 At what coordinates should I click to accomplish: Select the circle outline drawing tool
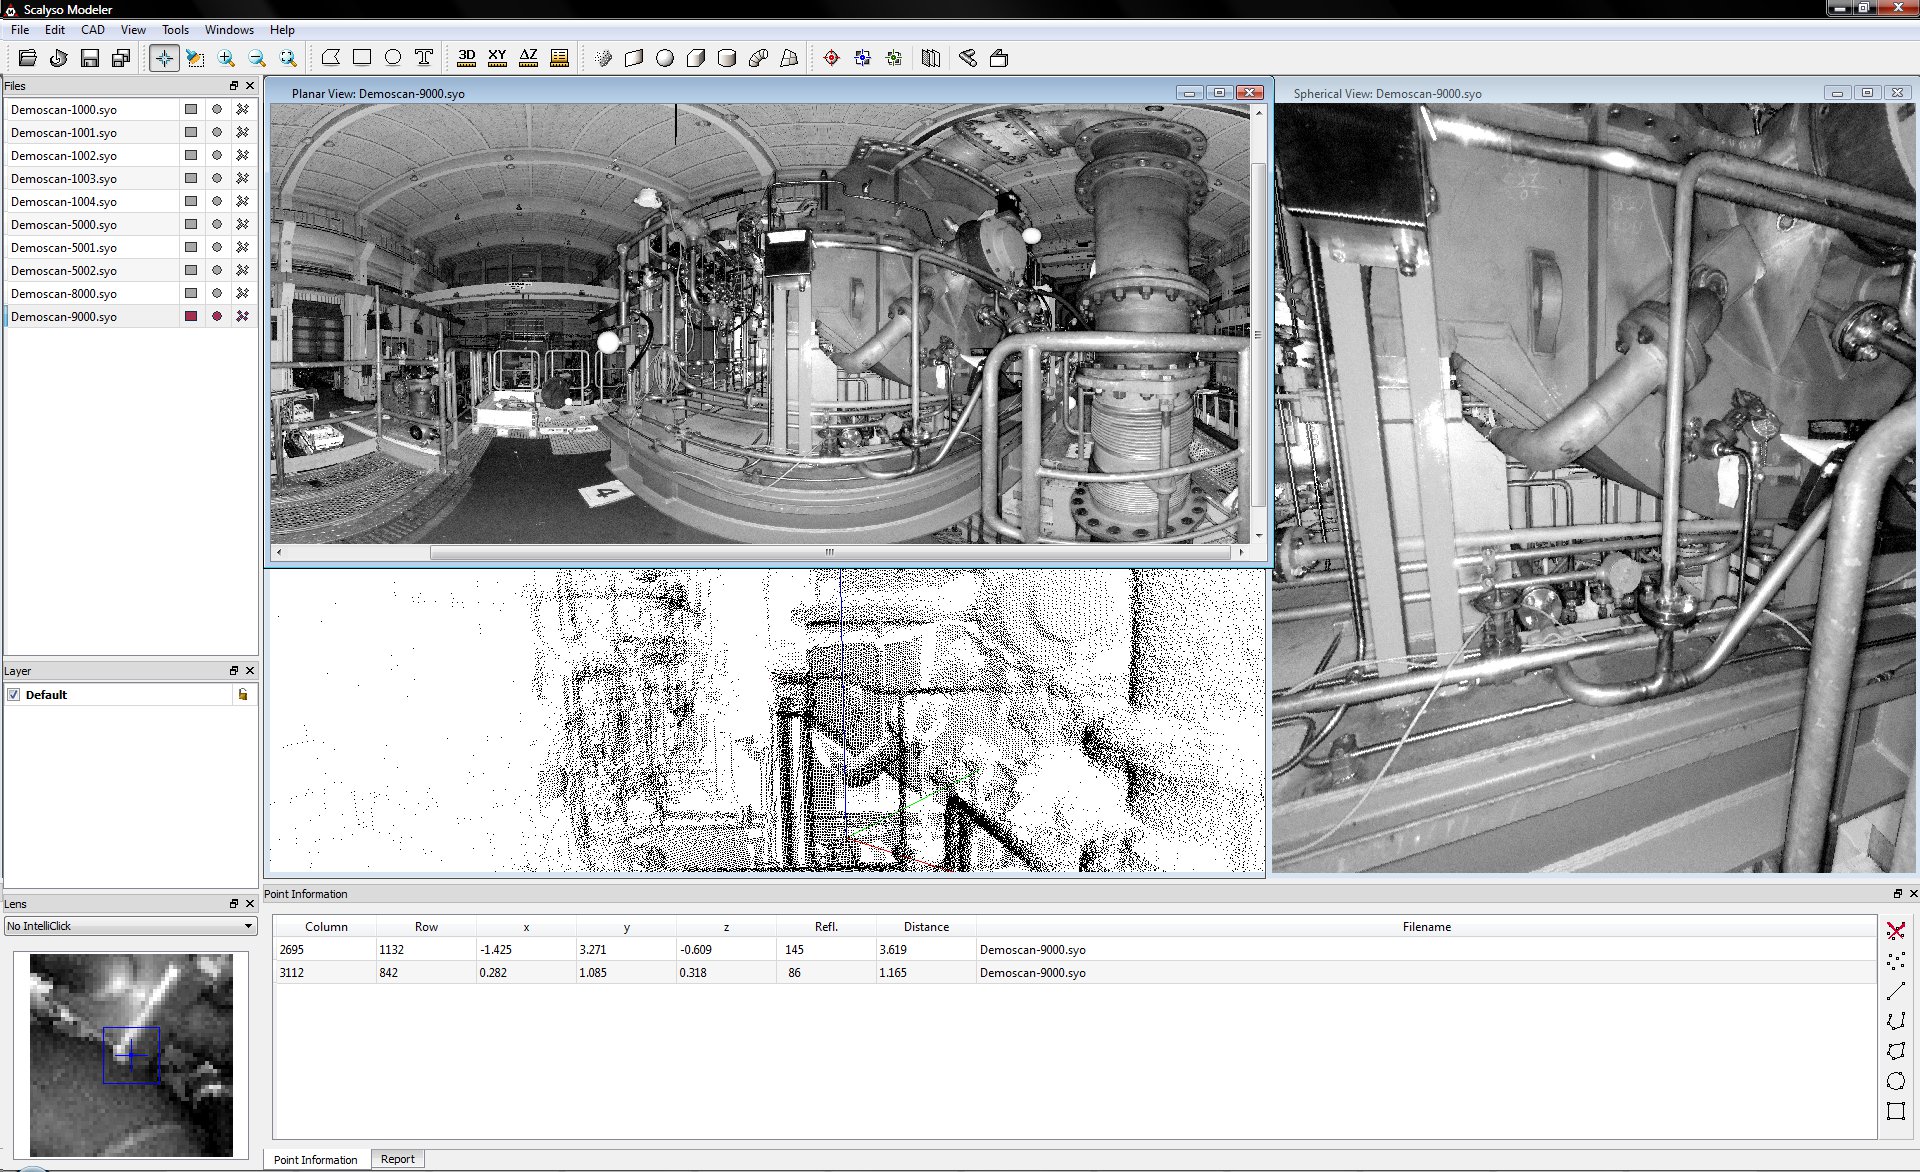click(393, 58)
